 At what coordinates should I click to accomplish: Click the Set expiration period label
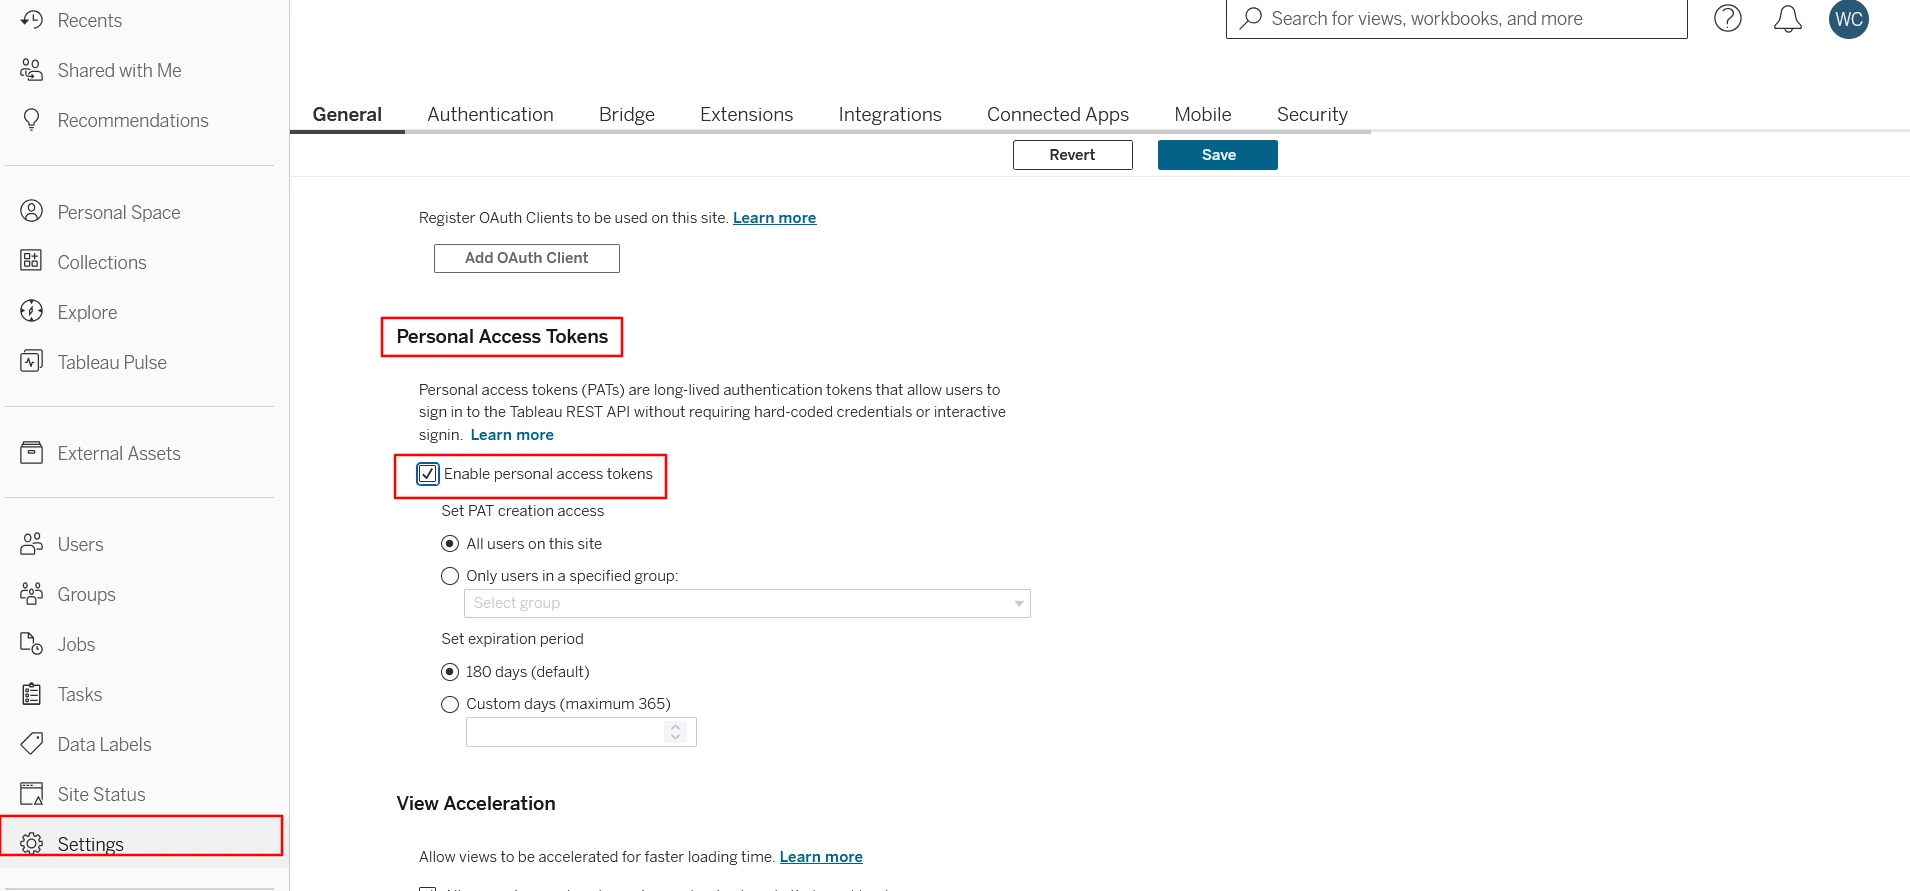click(x=513, y=639)
